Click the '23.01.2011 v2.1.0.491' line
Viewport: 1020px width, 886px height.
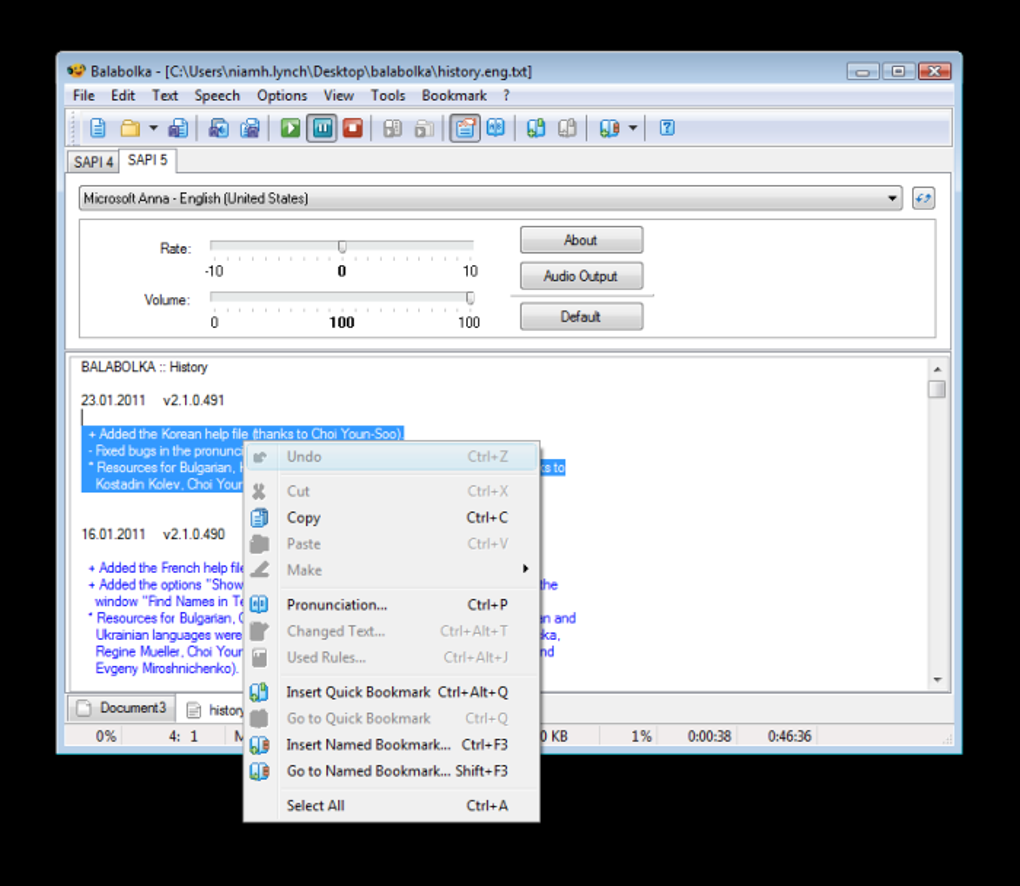click(153, 400)
